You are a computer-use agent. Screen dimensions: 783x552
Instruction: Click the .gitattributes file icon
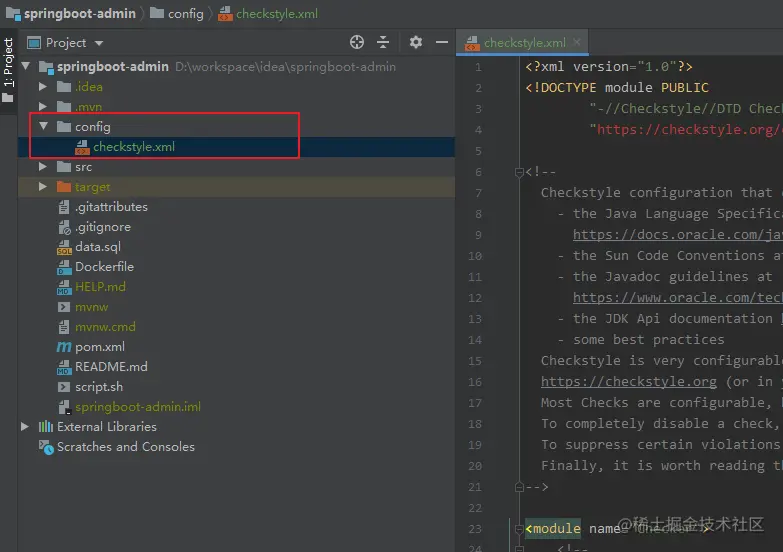click(x=64, y=207)
